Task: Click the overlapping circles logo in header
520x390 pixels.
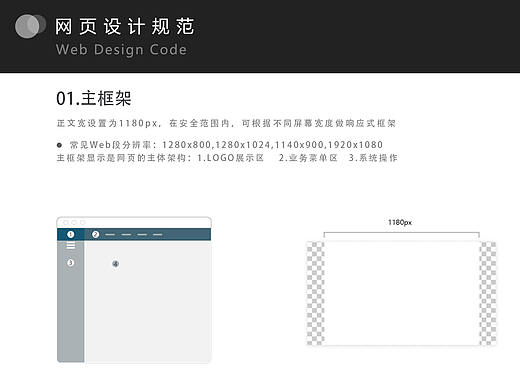Action: click(30, 26)
